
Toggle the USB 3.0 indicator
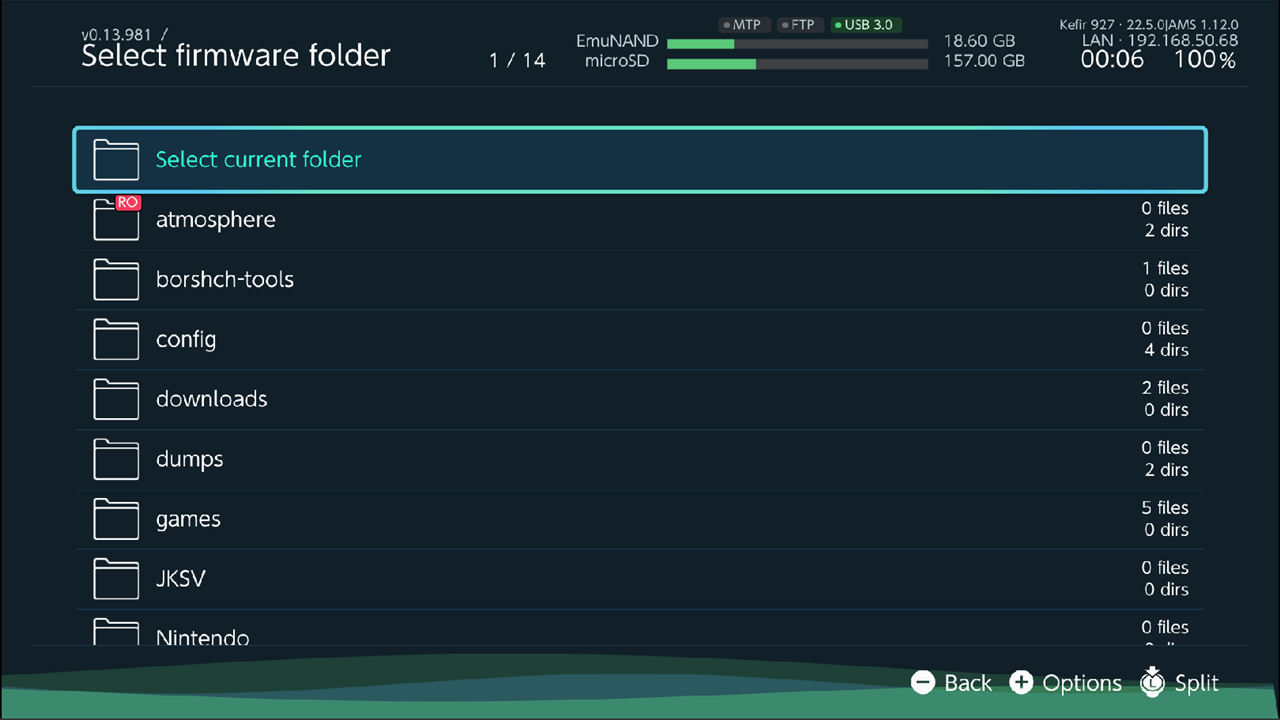click(x=866, y=25)
